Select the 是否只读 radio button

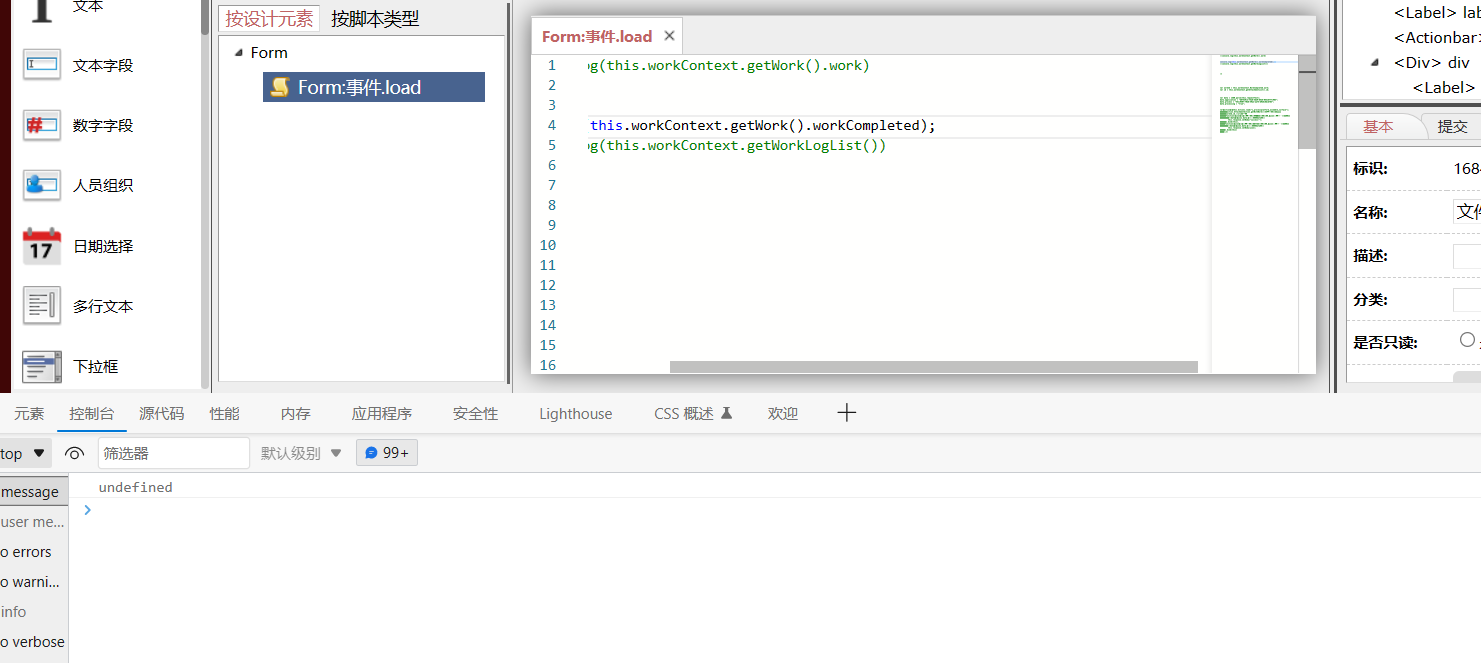click(x=1467, y=339)
